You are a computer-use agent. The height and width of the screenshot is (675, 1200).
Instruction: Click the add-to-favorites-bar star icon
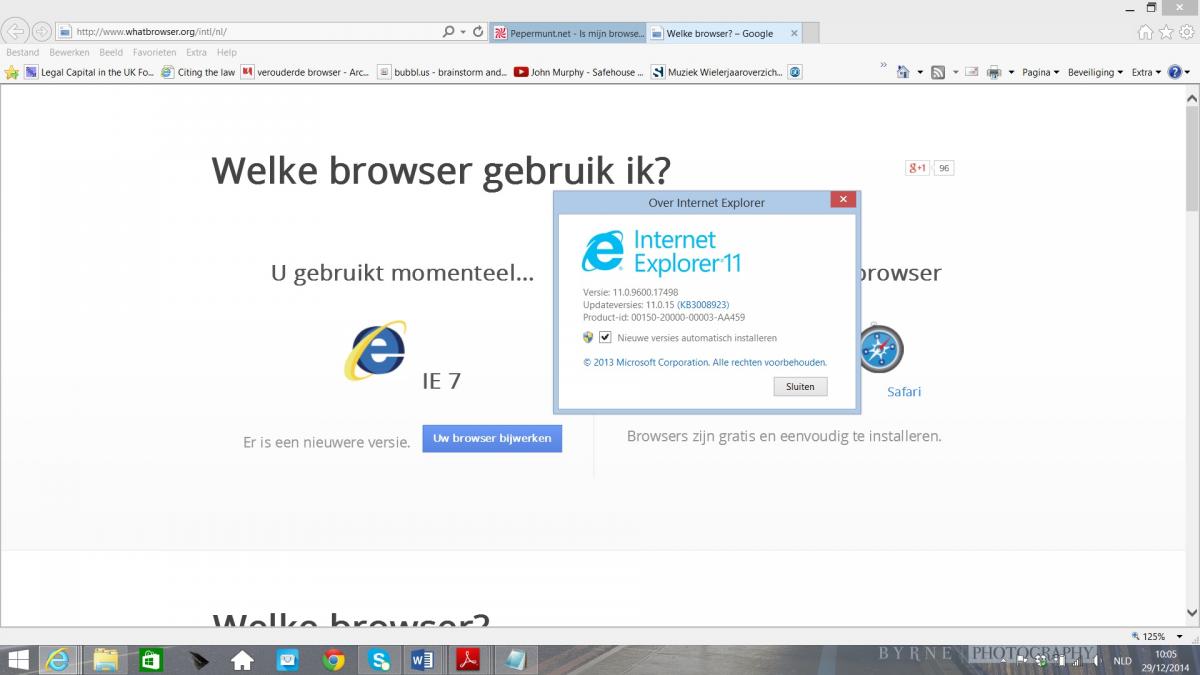pos(12,72)
